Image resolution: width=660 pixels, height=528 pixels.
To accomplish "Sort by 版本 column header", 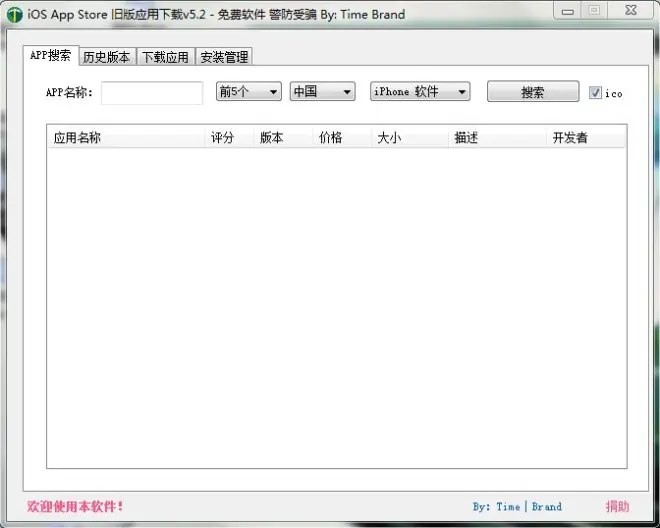I will click(x=283, y=137).
